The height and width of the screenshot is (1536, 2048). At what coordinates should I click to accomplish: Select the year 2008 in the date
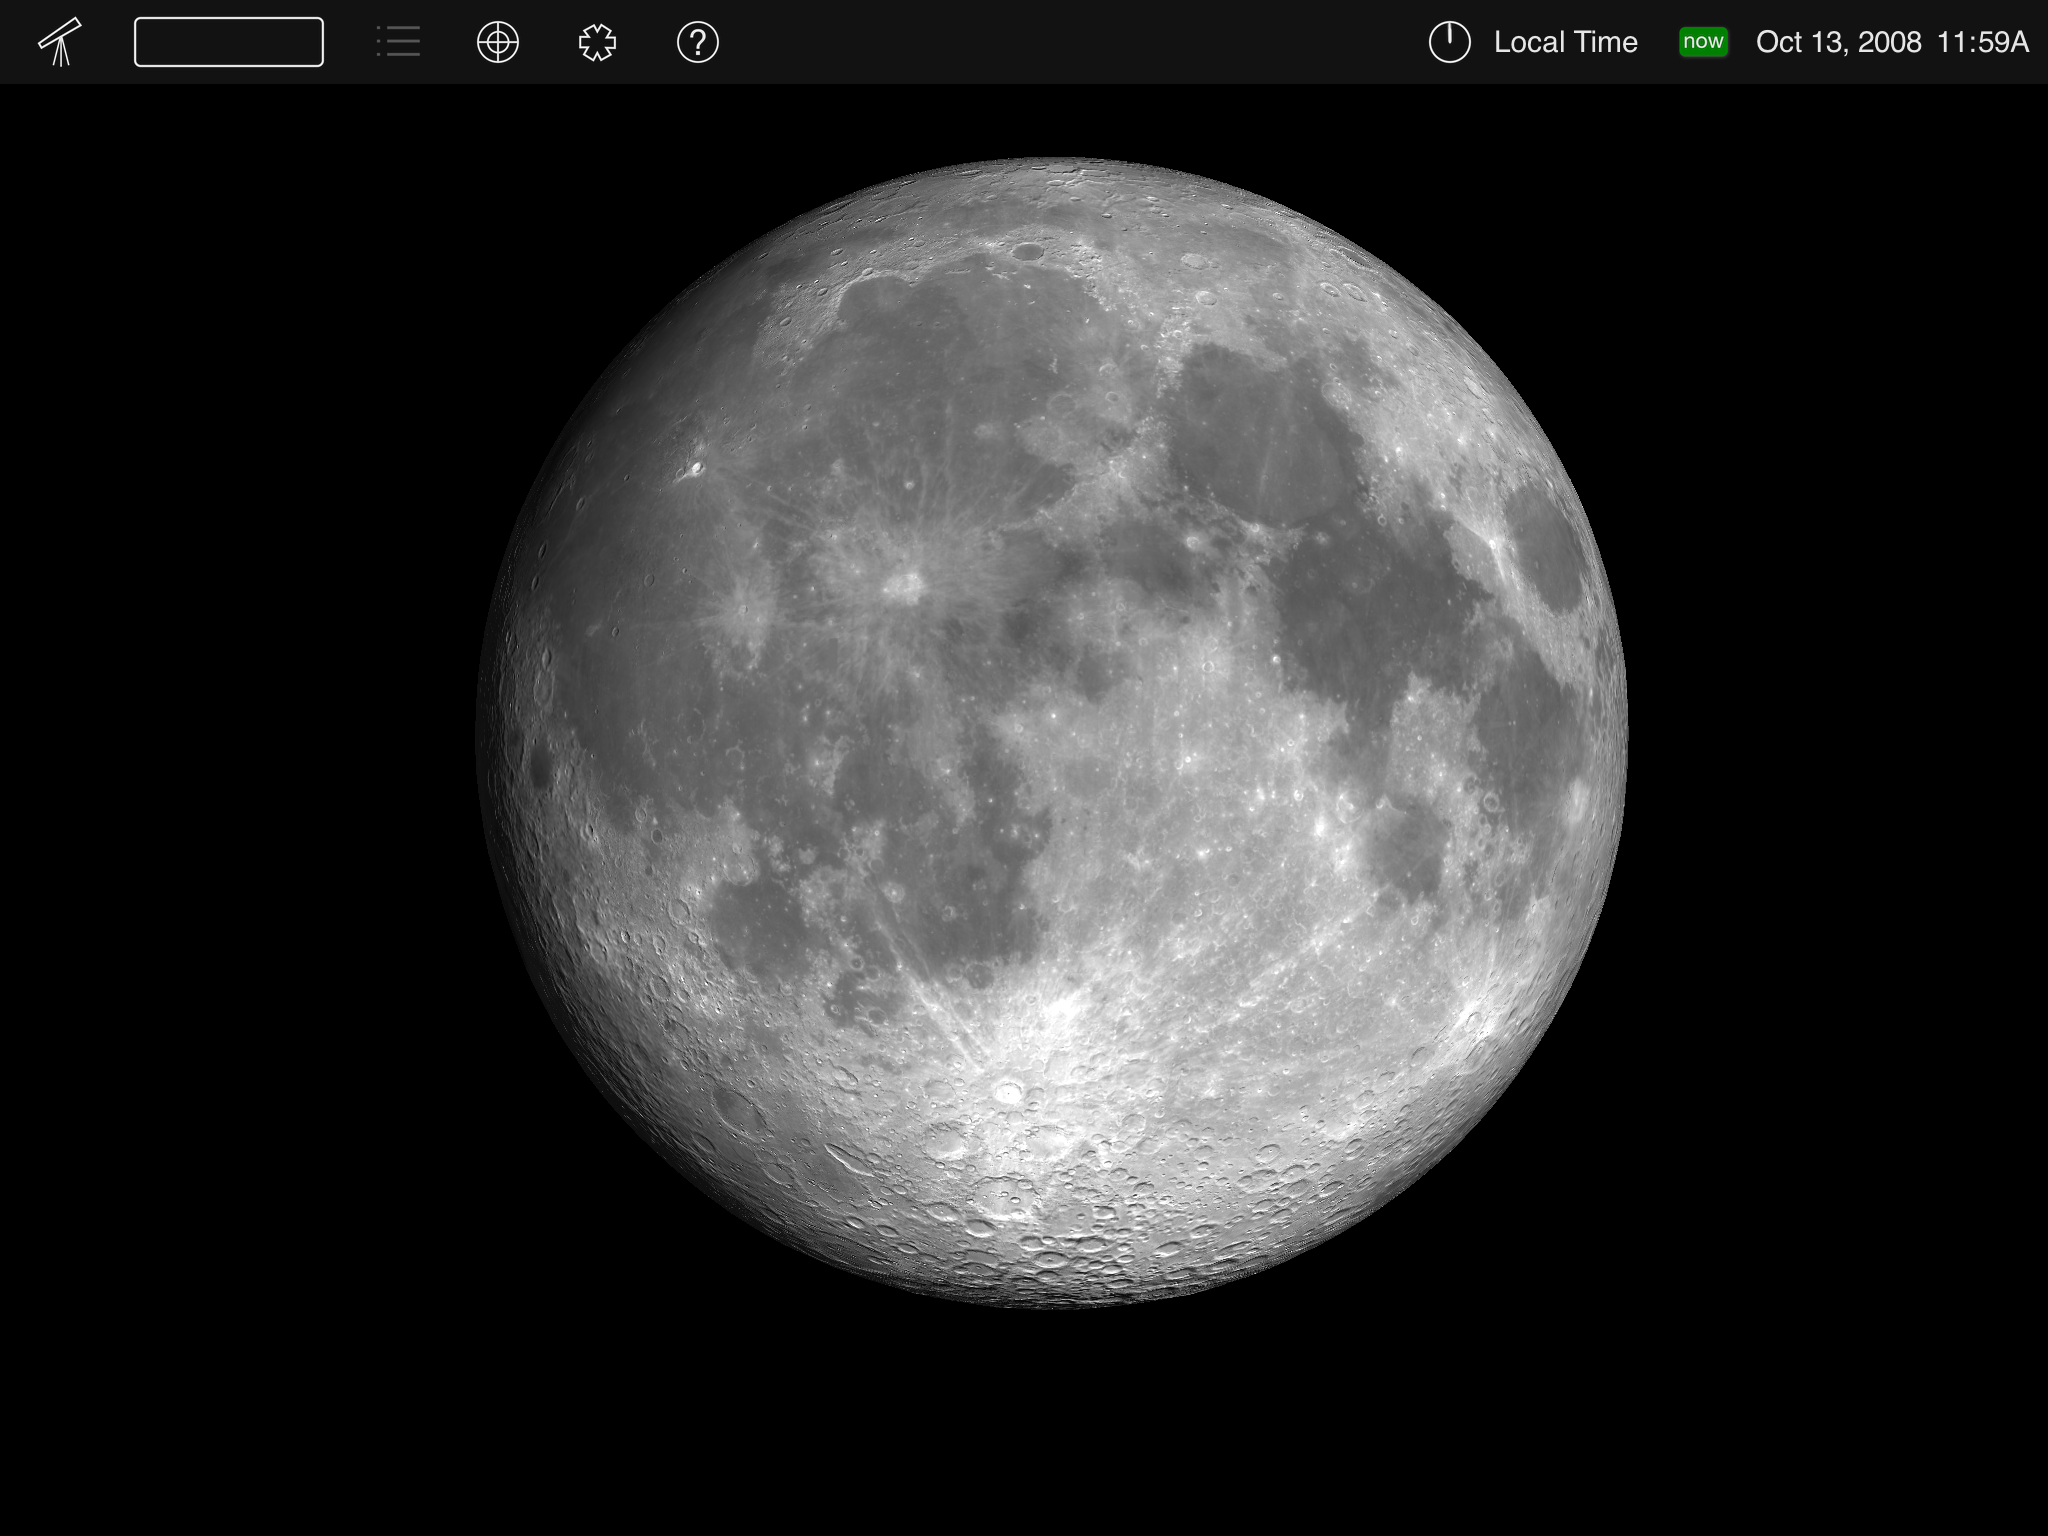point(1889,42)
